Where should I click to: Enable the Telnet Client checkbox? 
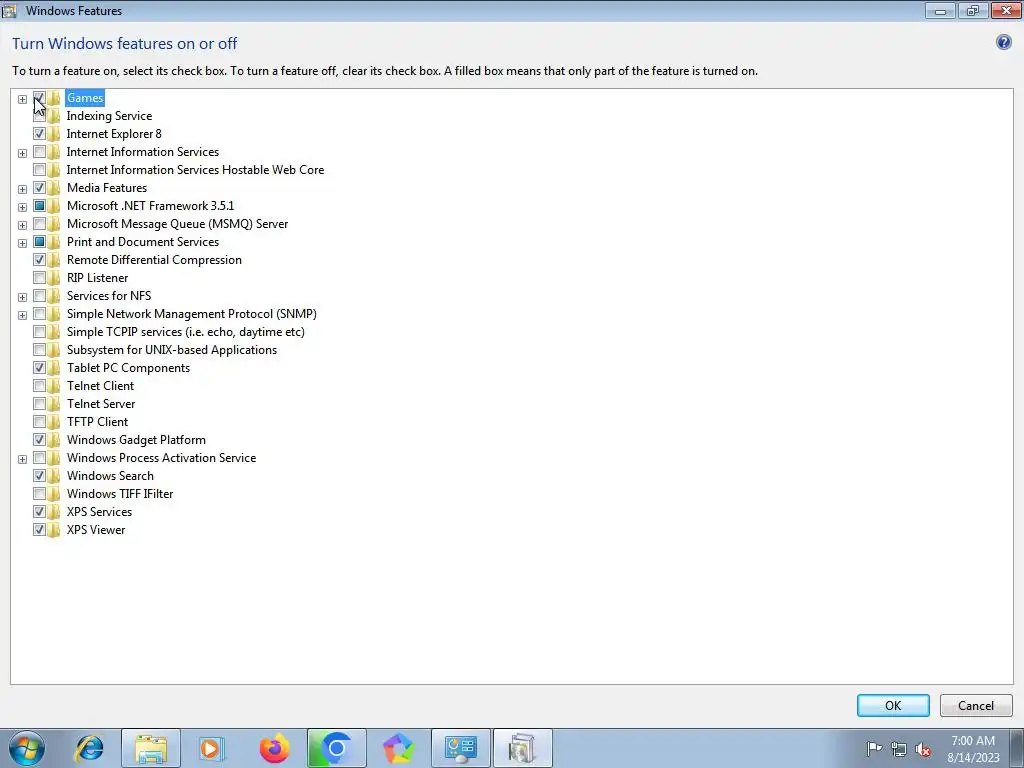tap(39, 386)
